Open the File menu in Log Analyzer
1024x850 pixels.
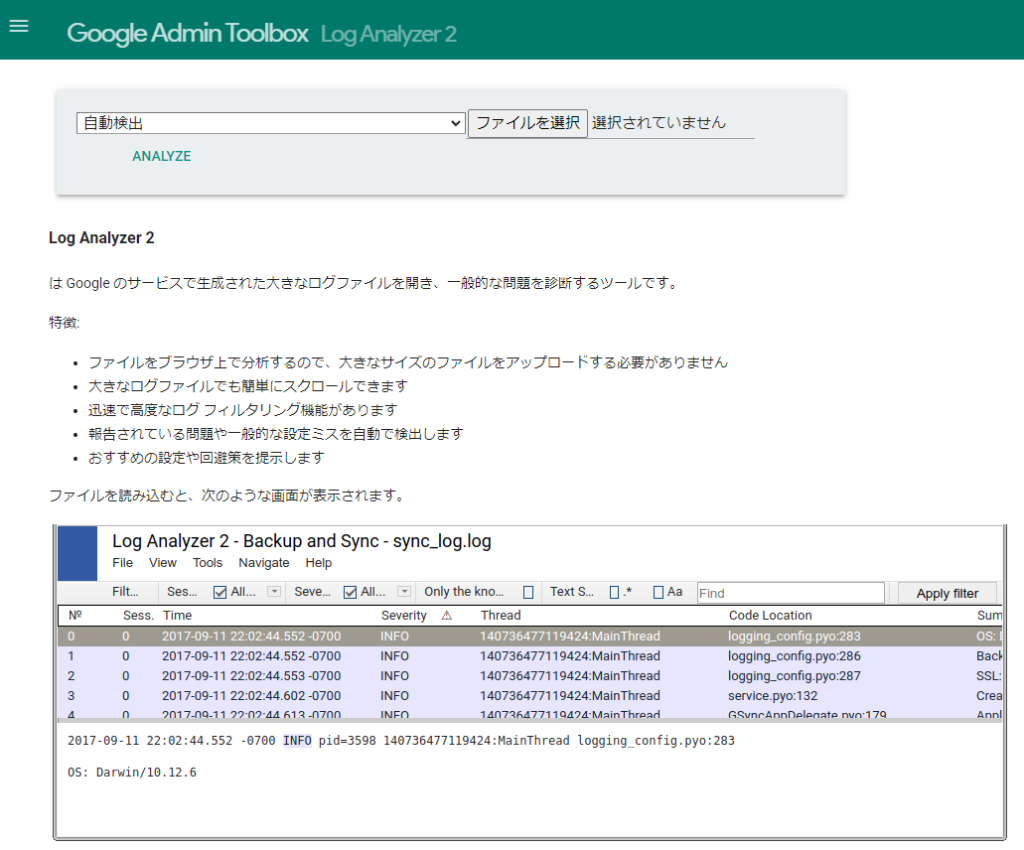122,563
